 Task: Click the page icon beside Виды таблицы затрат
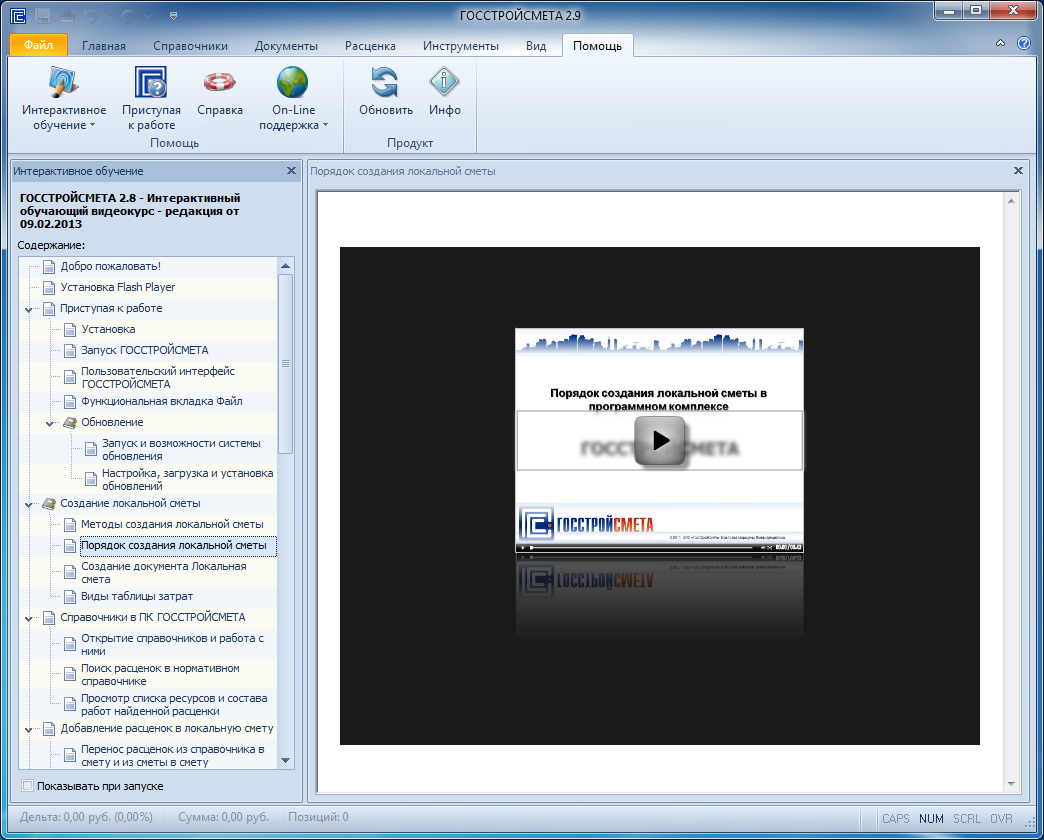(70, 597)
